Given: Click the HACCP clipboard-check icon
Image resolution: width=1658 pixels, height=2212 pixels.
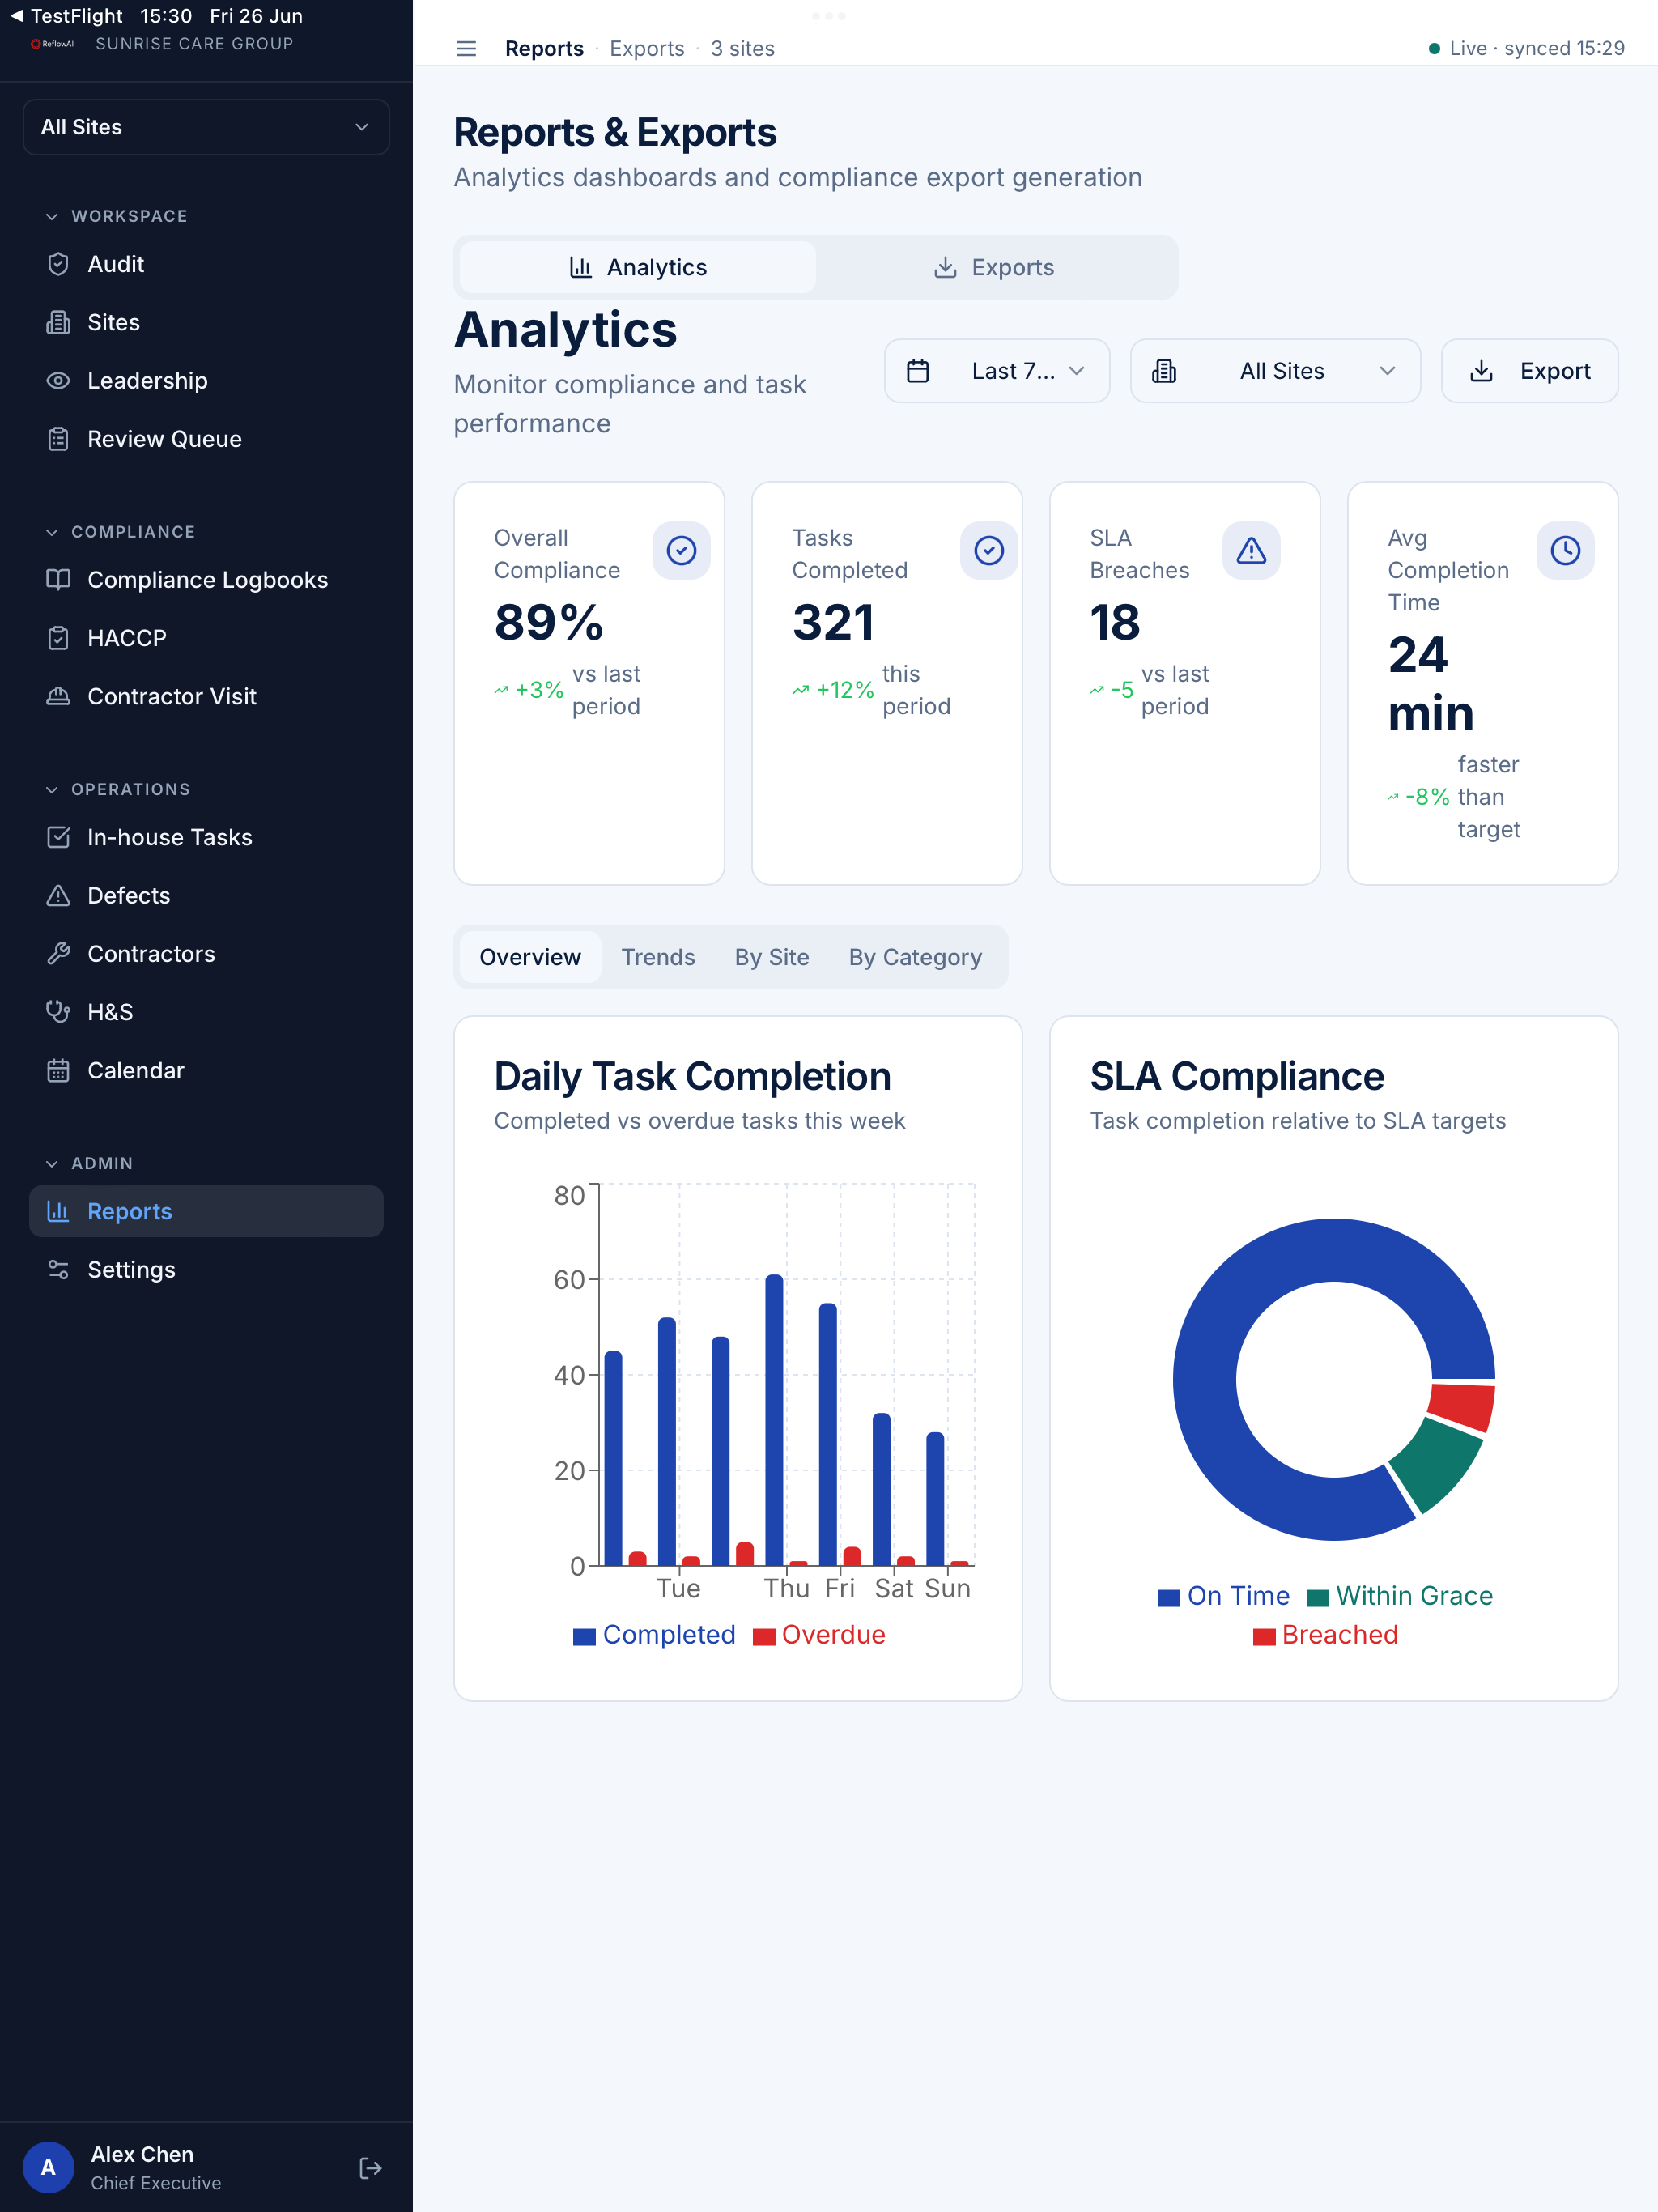Looking at the screenshot, I should tap(58, 638).
